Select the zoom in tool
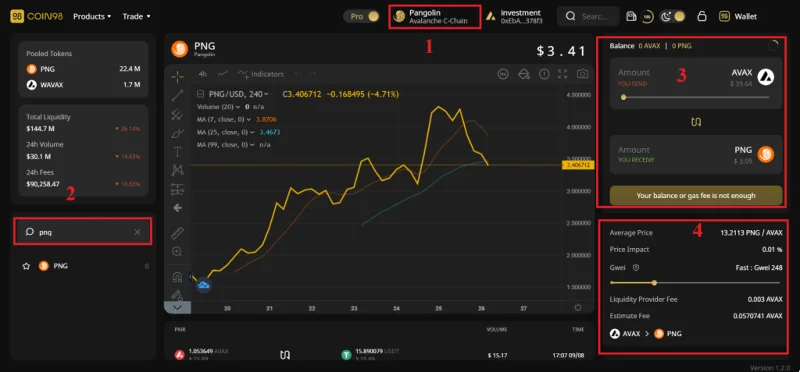The height and width of the screenshot is (372, 800). click(178, 252)
